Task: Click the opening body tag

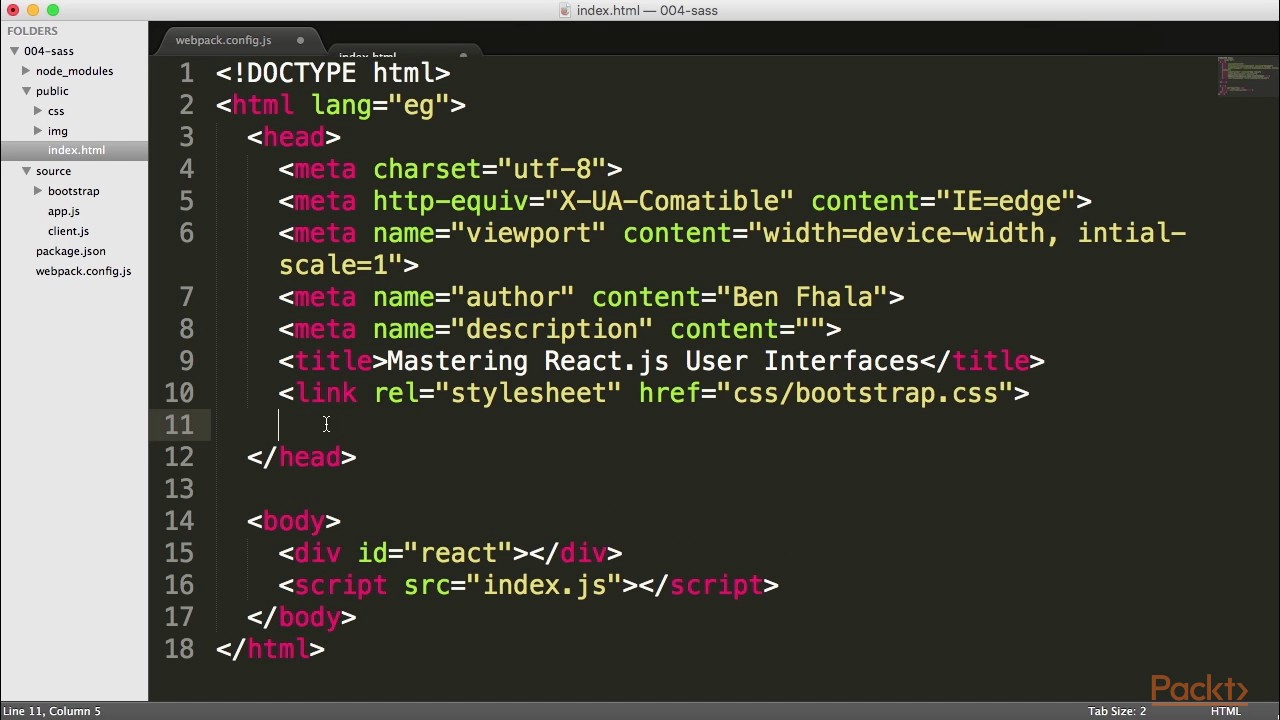Action: click(x=294, y=521)
